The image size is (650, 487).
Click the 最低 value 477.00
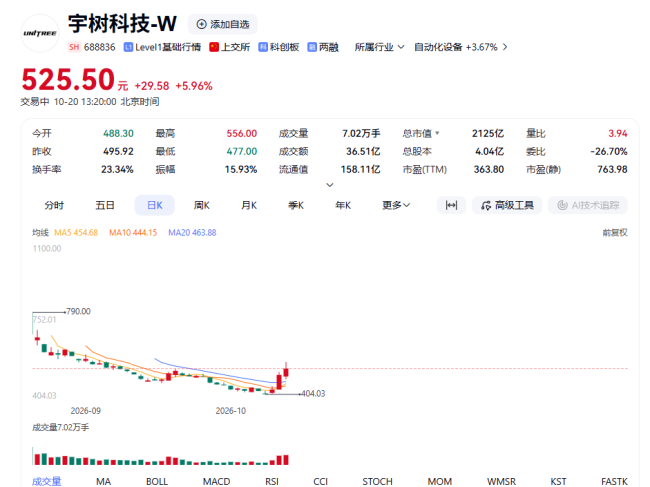pyautogui.click(x=242, y=152)
